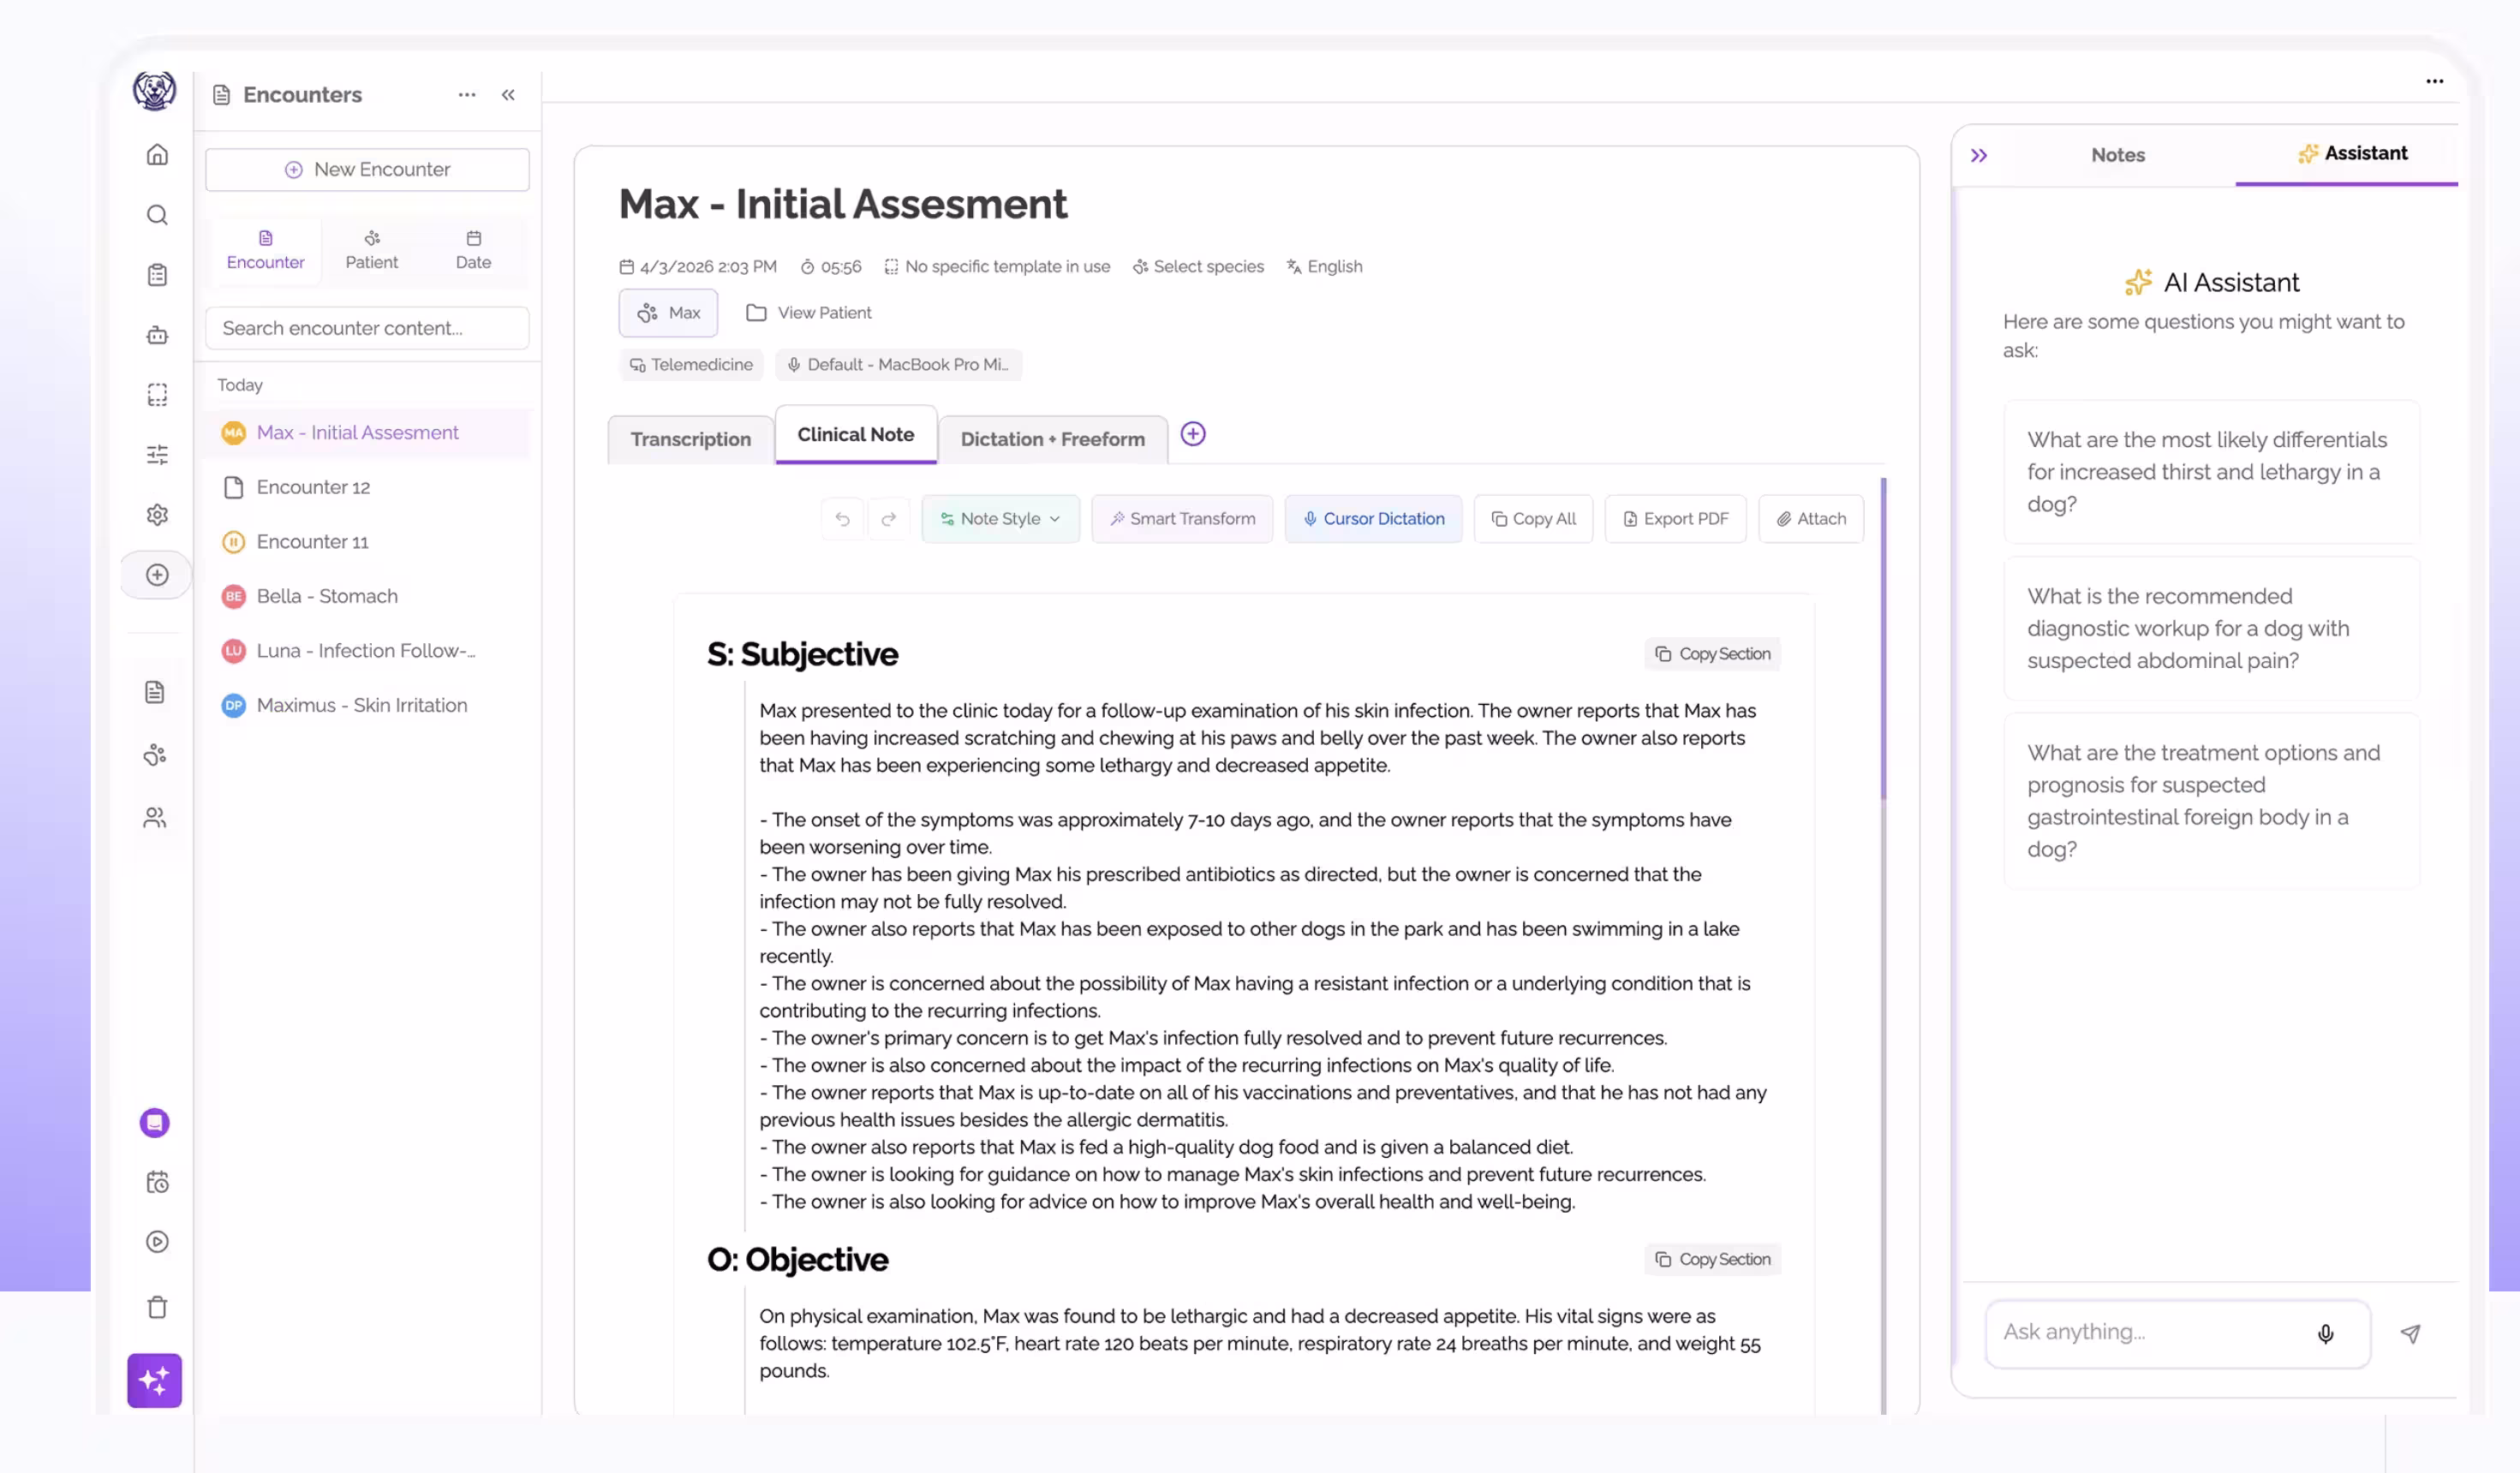The height and width of the screenshot is (1473, 2520).
Task: Open the Default - MacBook Pro microphone selector
Action: (897, 364)
